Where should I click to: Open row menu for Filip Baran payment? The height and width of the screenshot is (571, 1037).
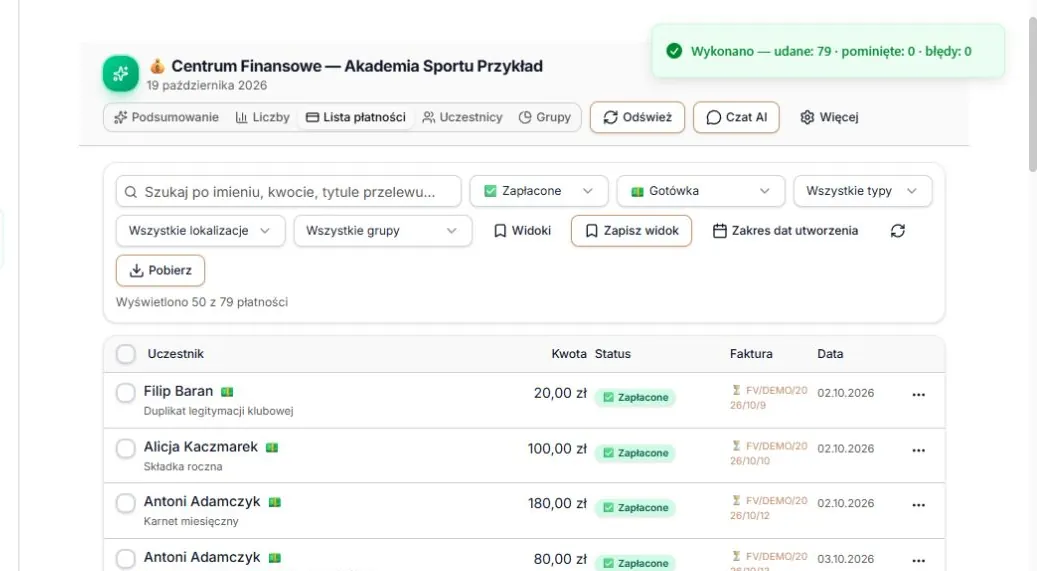click(919, 395)
